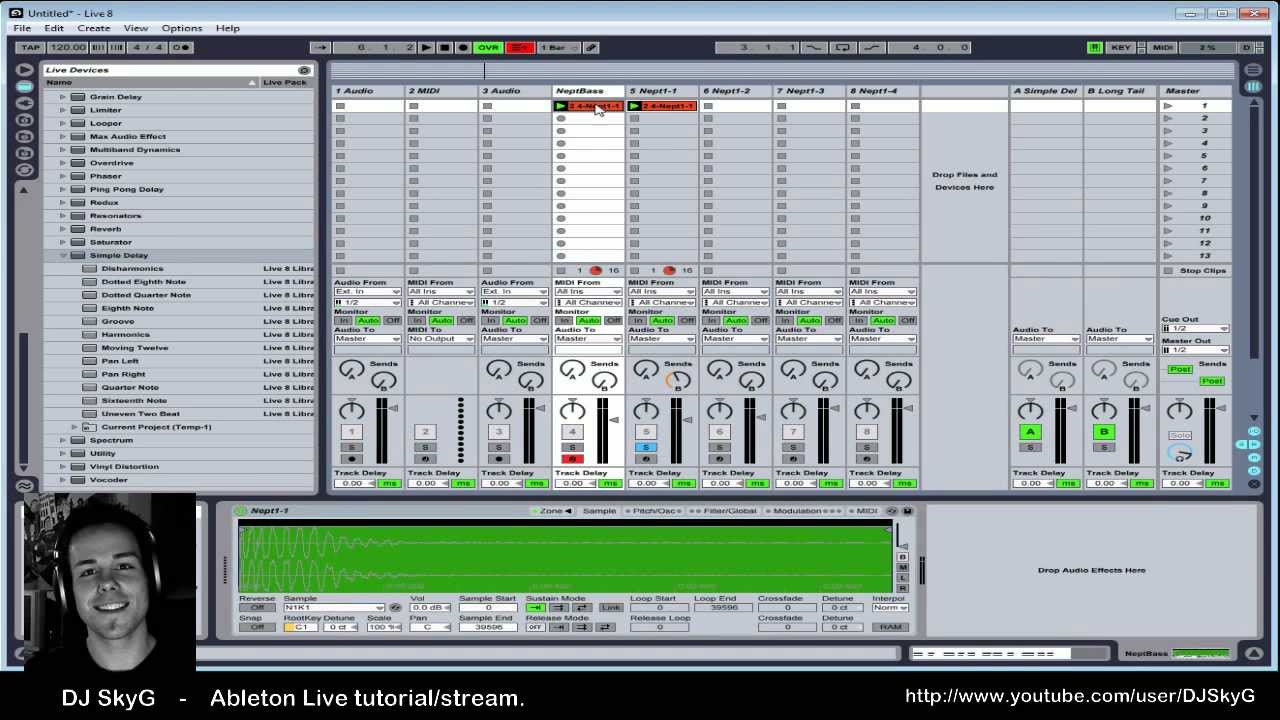The width and height of the screenshot is (1280, 720).
Task: Launch the clip in NeptBass track
Action: pos(561,106)
